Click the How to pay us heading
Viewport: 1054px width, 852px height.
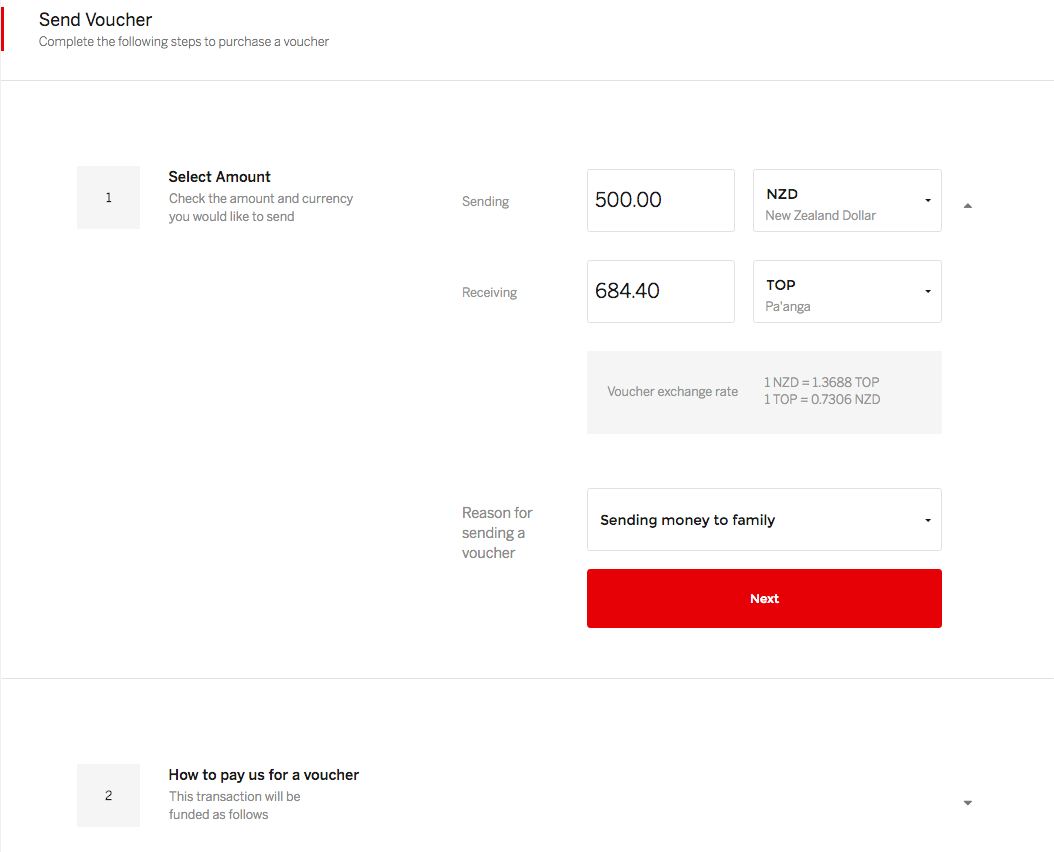pyautogui.click(x=264, y=775)
